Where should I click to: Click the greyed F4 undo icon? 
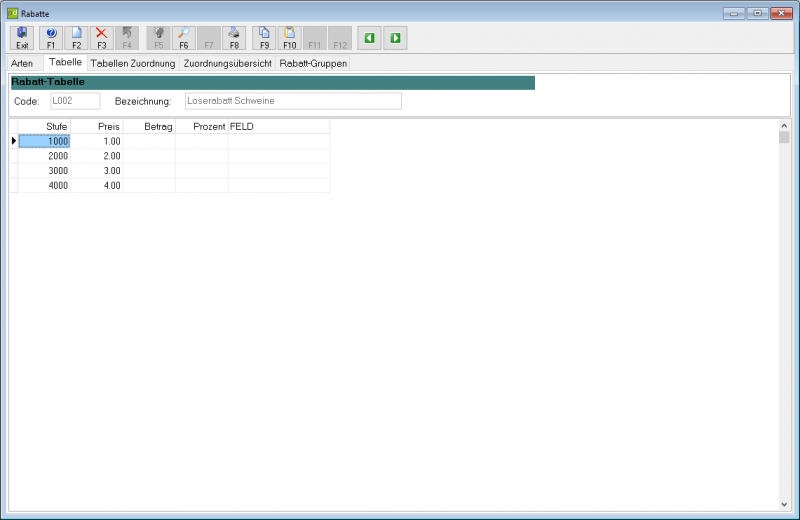coord(127,38)
